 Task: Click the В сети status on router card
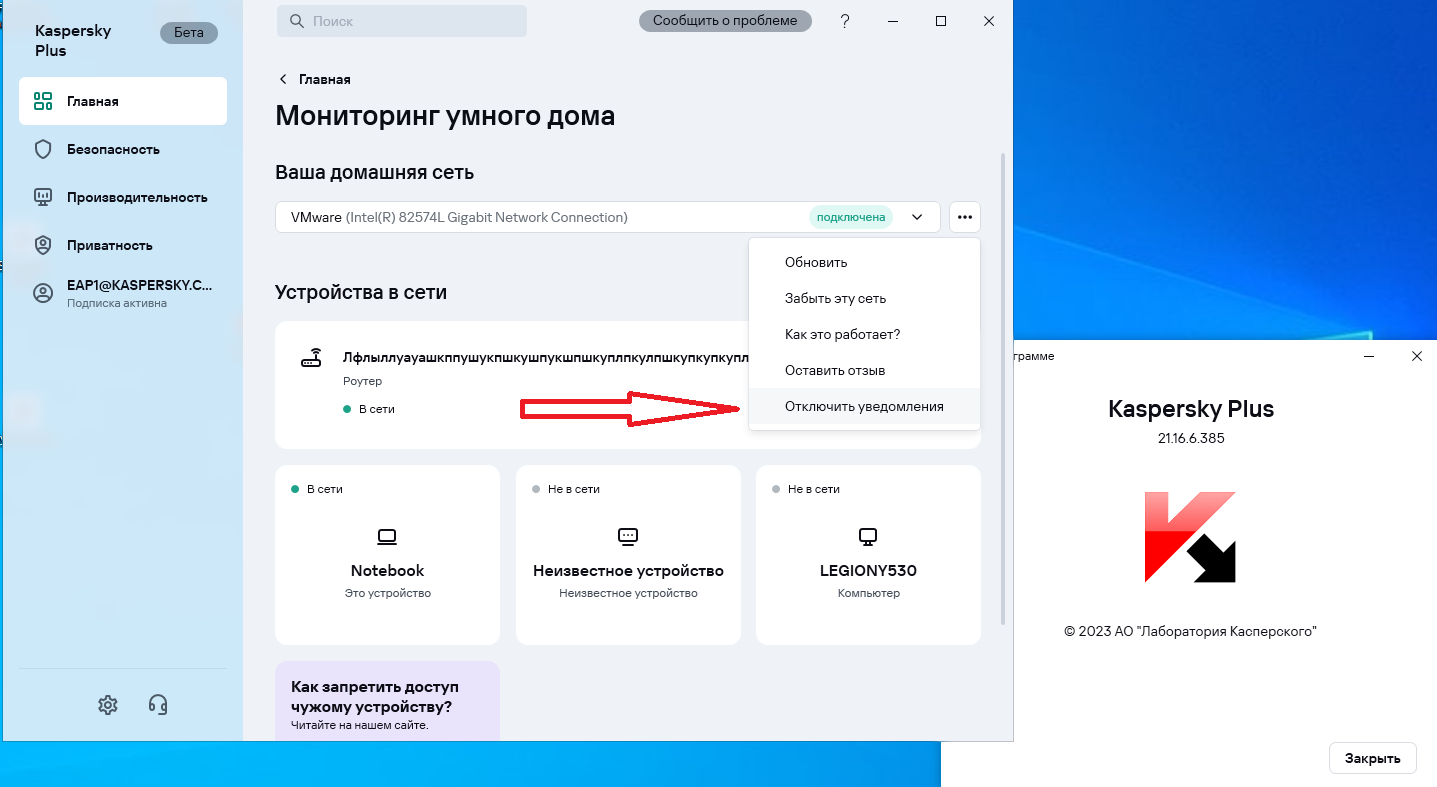(369, 409)
